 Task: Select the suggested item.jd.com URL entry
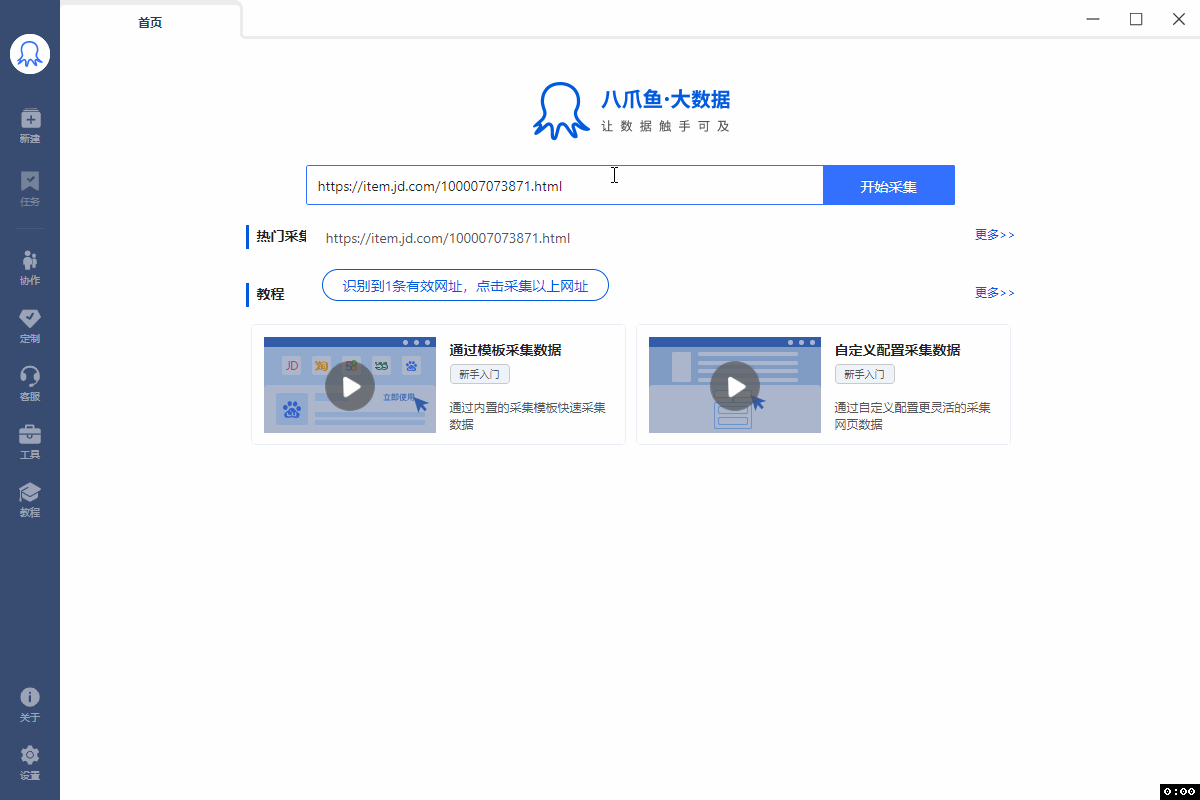click(448, 238)
